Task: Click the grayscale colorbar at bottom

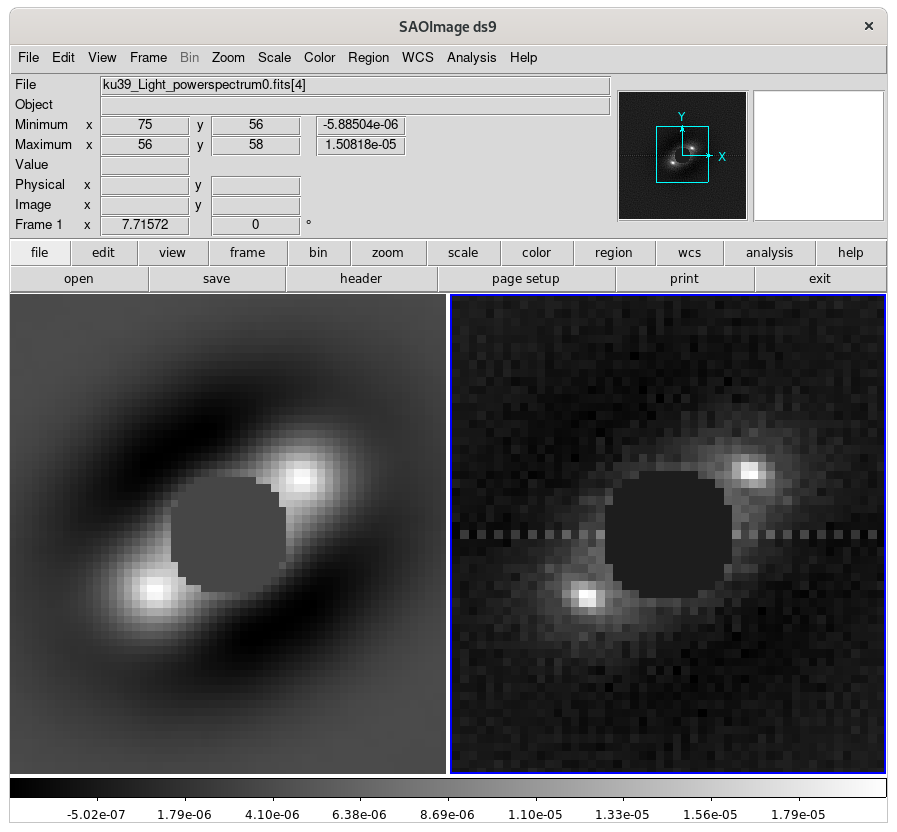Action: coord(448,788)
